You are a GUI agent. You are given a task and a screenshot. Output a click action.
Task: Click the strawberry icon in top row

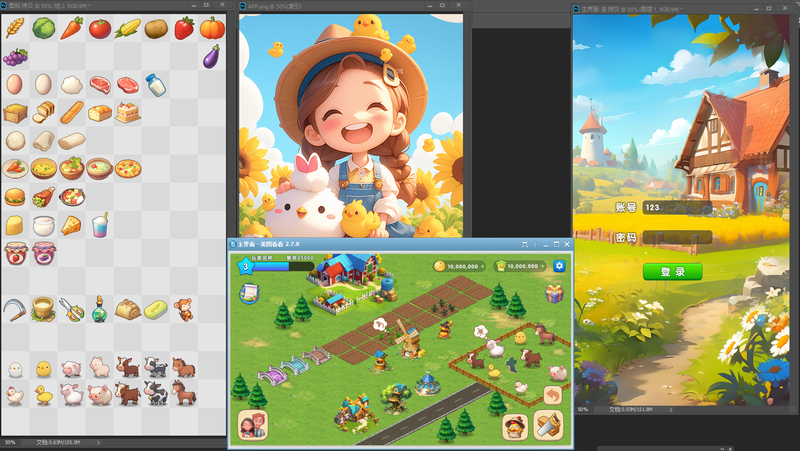point(184,29)
